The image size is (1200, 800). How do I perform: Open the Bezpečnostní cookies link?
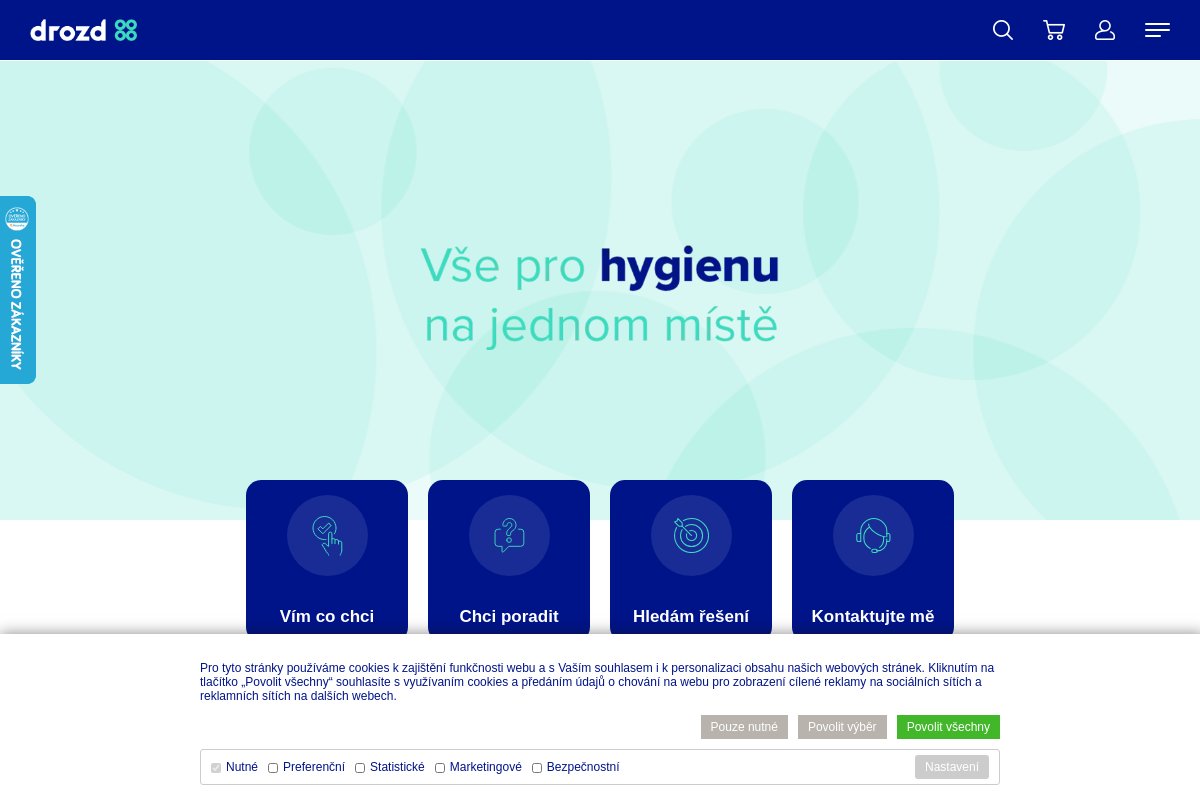(x=583, y=767)
